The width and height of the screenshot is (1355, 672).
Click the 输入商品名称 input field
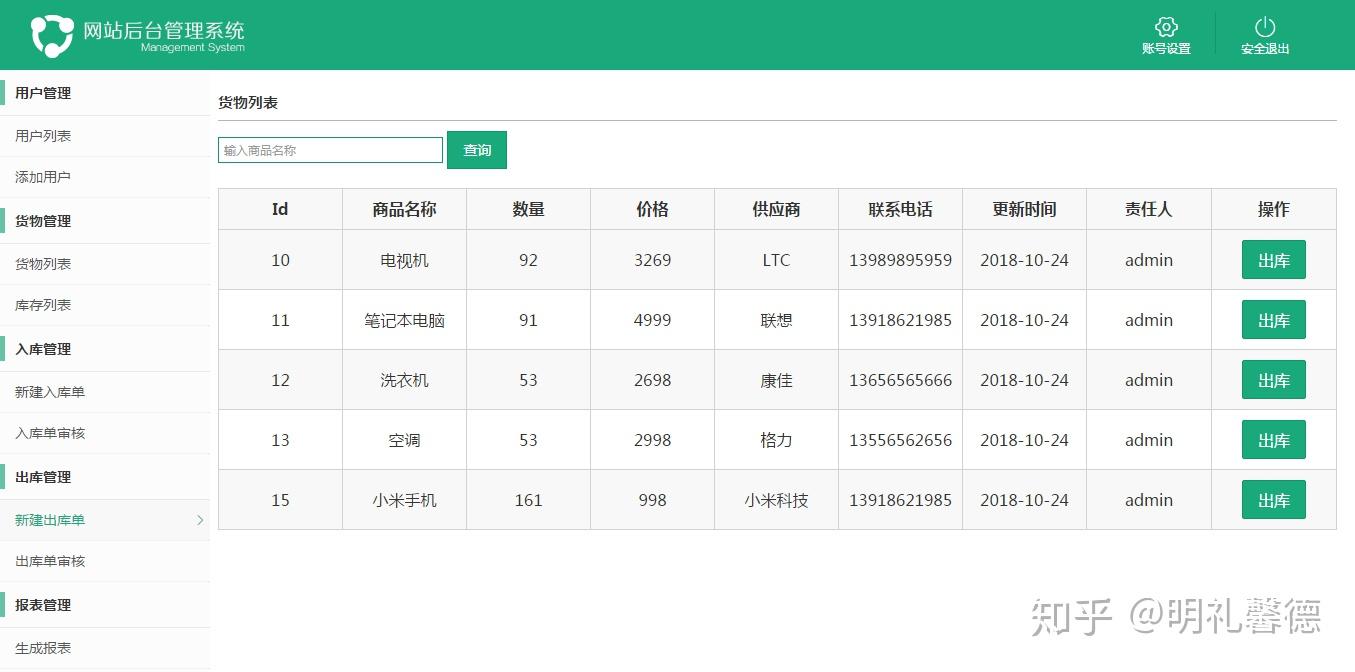pyautogui.click(x=330, y=149)
